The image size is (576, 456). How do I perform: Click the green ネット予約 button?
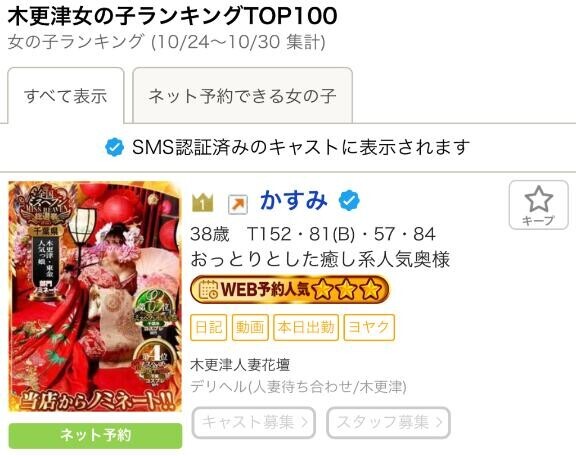pos(95,436)
